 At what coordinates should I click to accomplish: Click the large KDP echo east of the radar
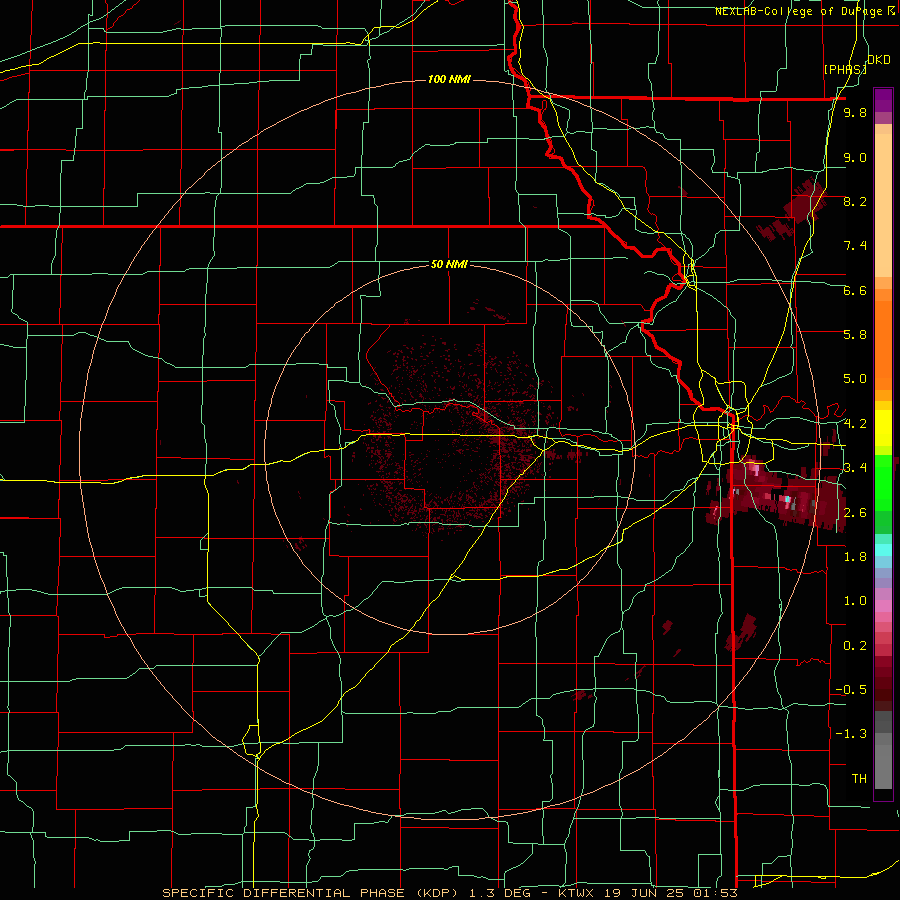pos(775,495)
